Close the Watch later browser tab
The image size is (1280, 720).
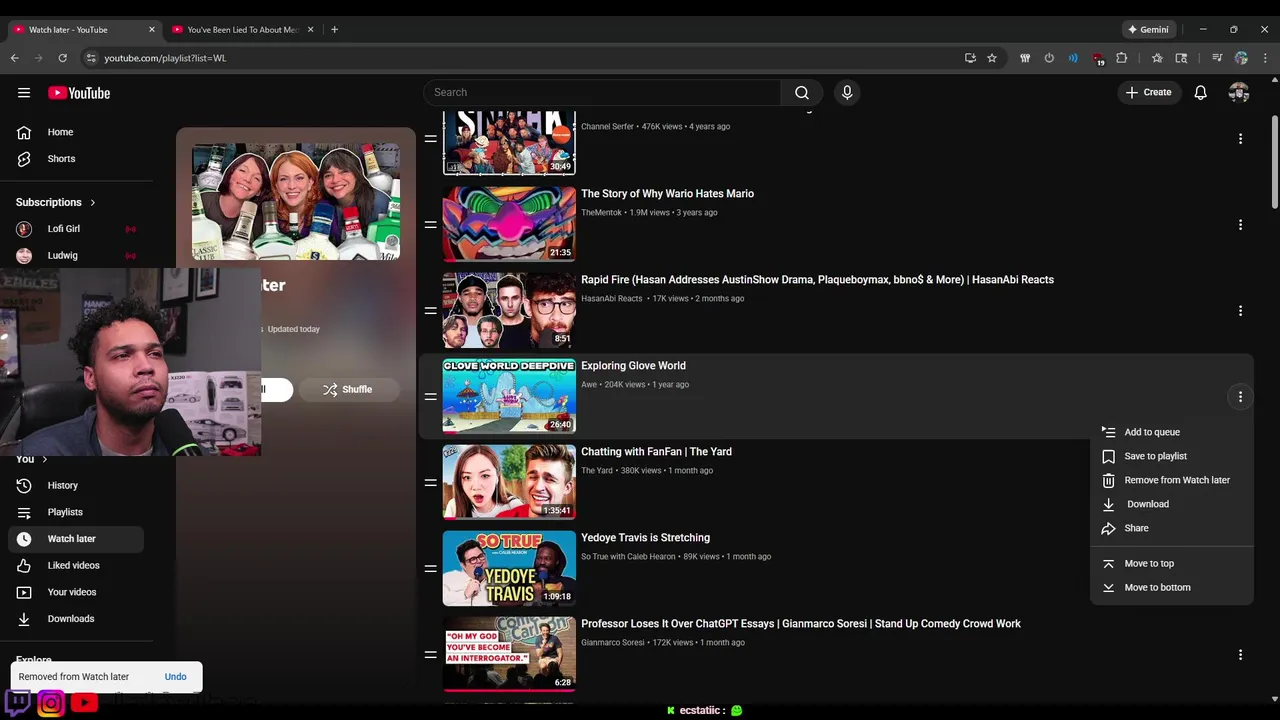click(x=152, y=30)
